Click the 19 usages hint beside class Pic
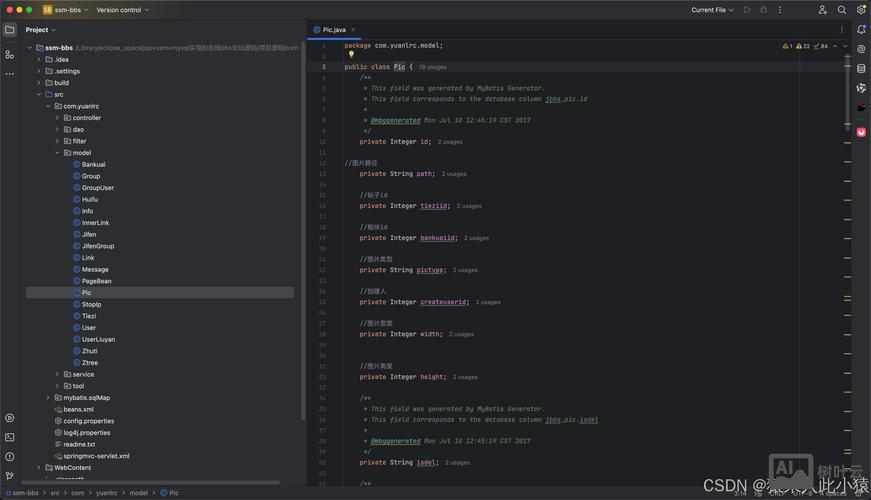Screen dimensions: 871x500 432,67
